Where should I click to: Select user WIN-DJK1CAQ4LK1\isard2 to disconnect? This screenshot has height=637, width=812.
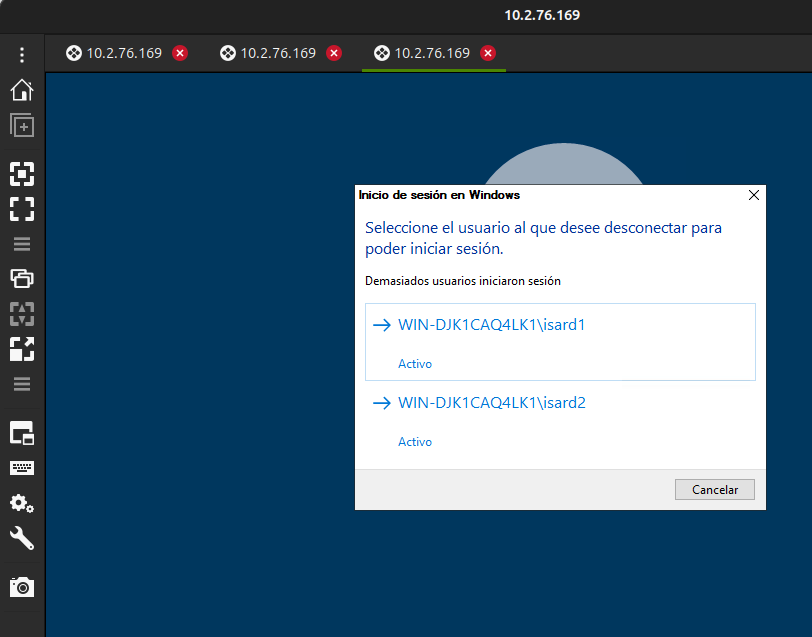tap(490, 403)
